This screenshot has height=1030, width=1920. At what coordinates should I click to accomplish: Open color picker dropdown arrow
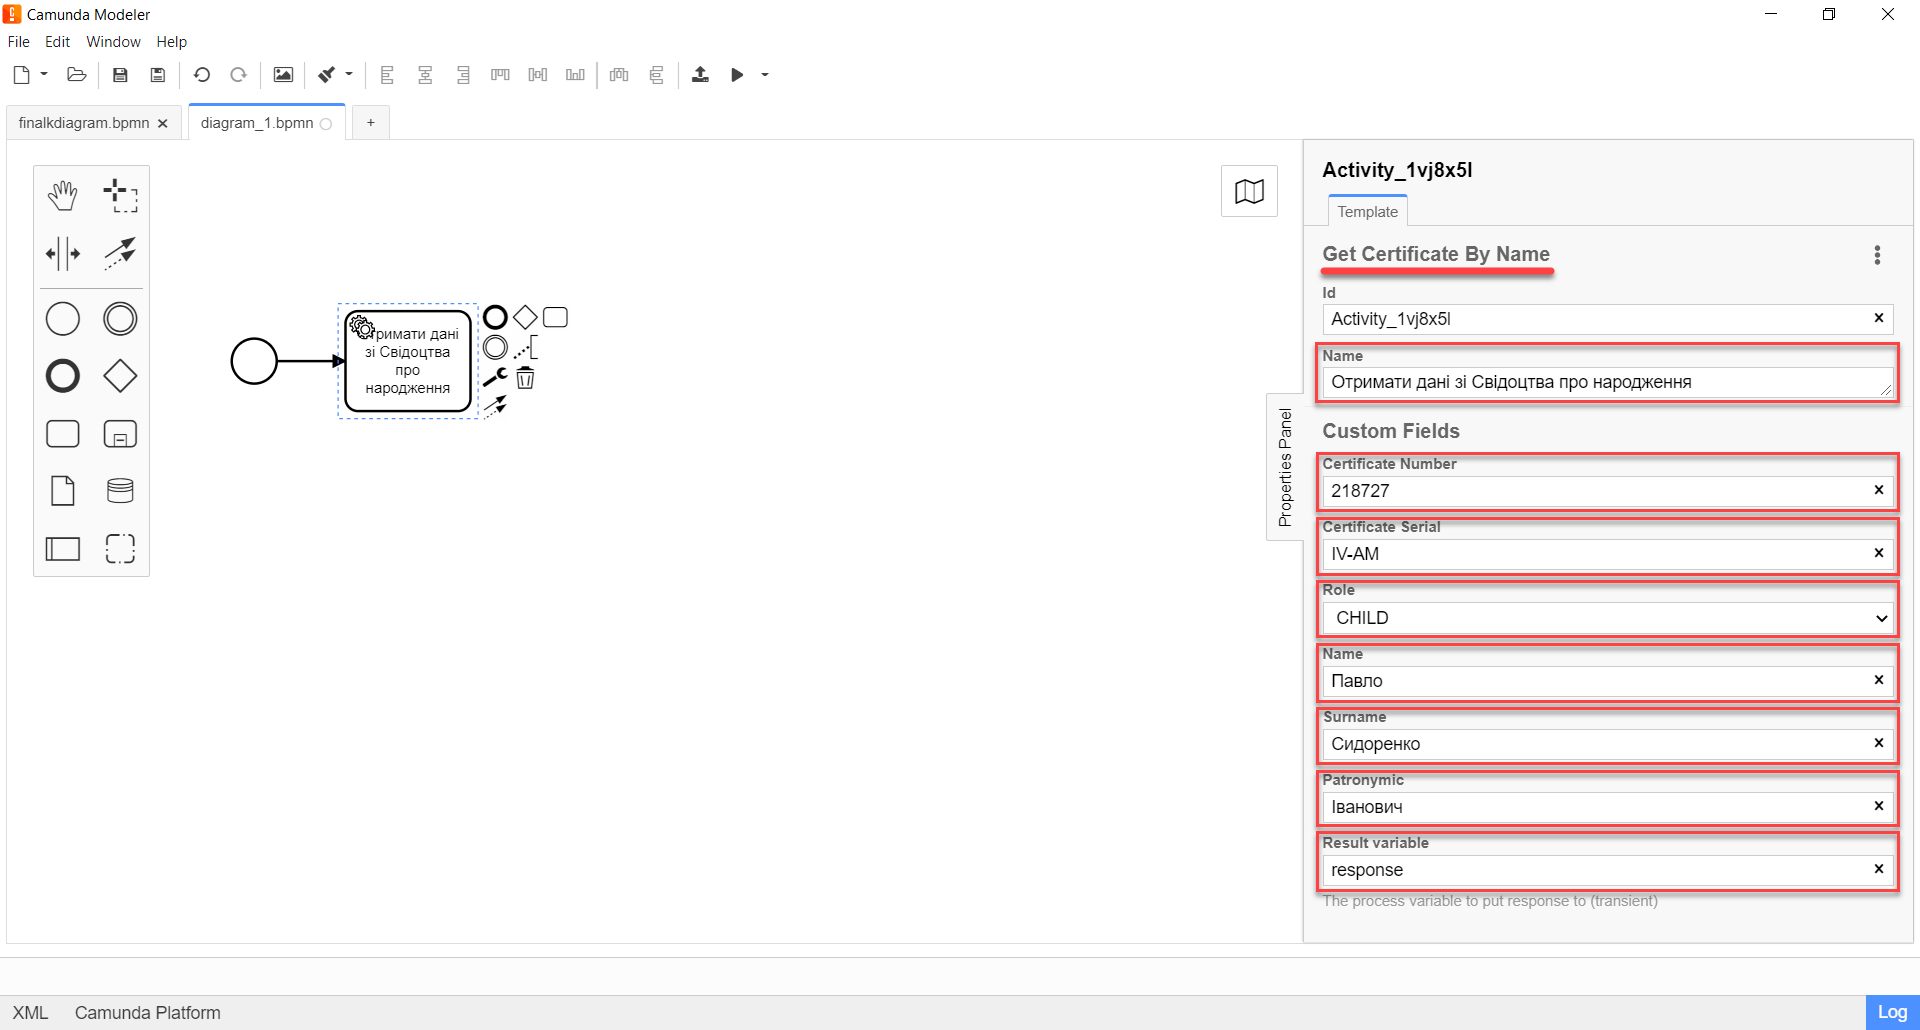[349, 74]
